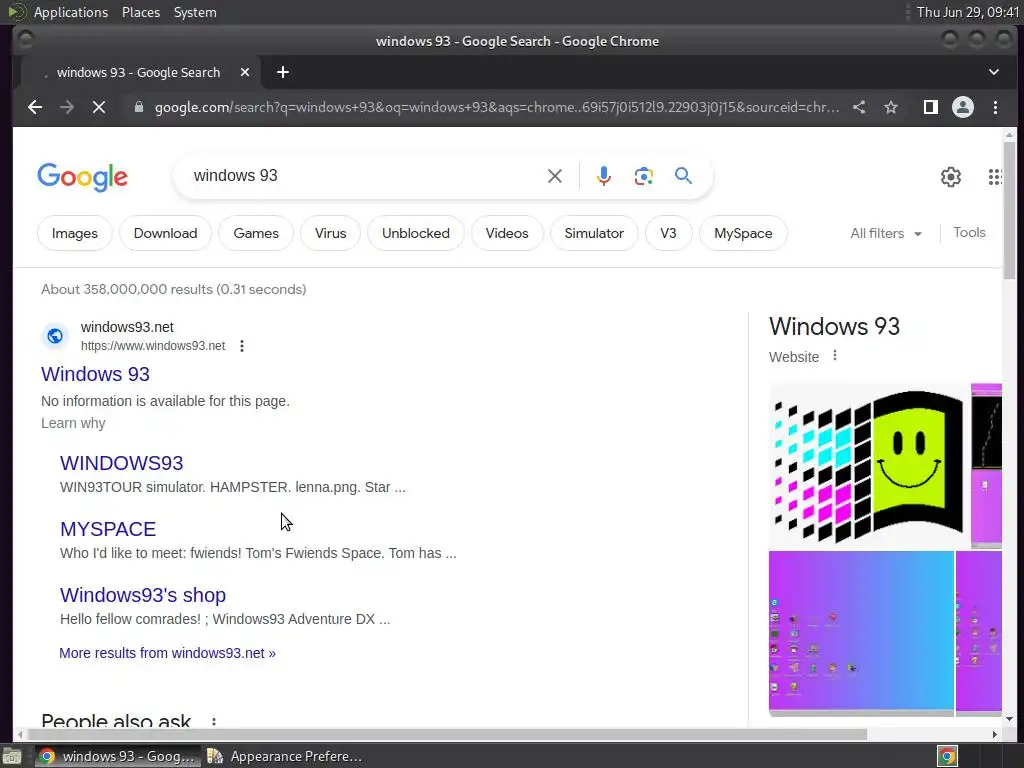Select the Unblocked filter chip
This screenshot has height=768, width=1024.
pyautogui.click(x=415, y=233)
